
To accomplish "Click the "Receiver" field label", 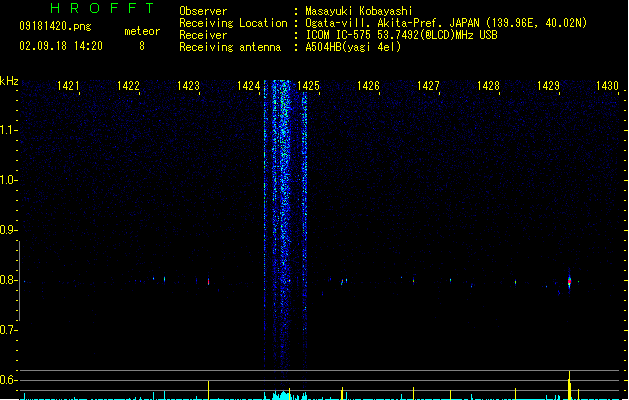I will 203,35.
